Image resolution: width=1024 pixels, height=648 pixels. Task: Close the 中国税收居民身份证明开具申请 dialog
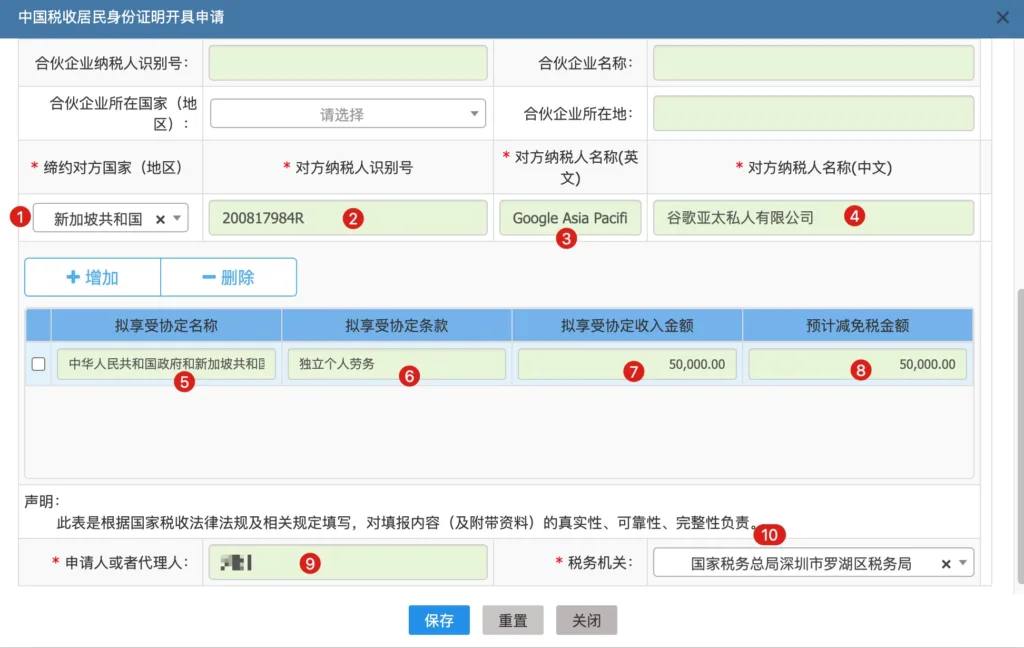tap(1002, 18)
